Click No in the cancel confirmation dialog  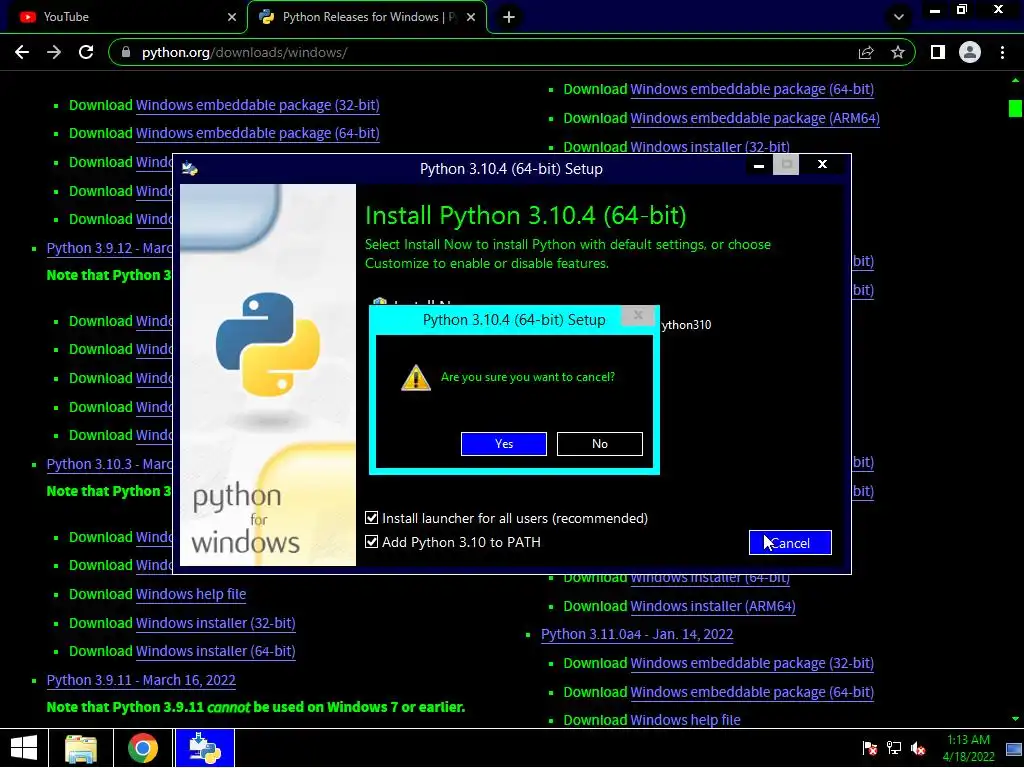pos(600,444)
